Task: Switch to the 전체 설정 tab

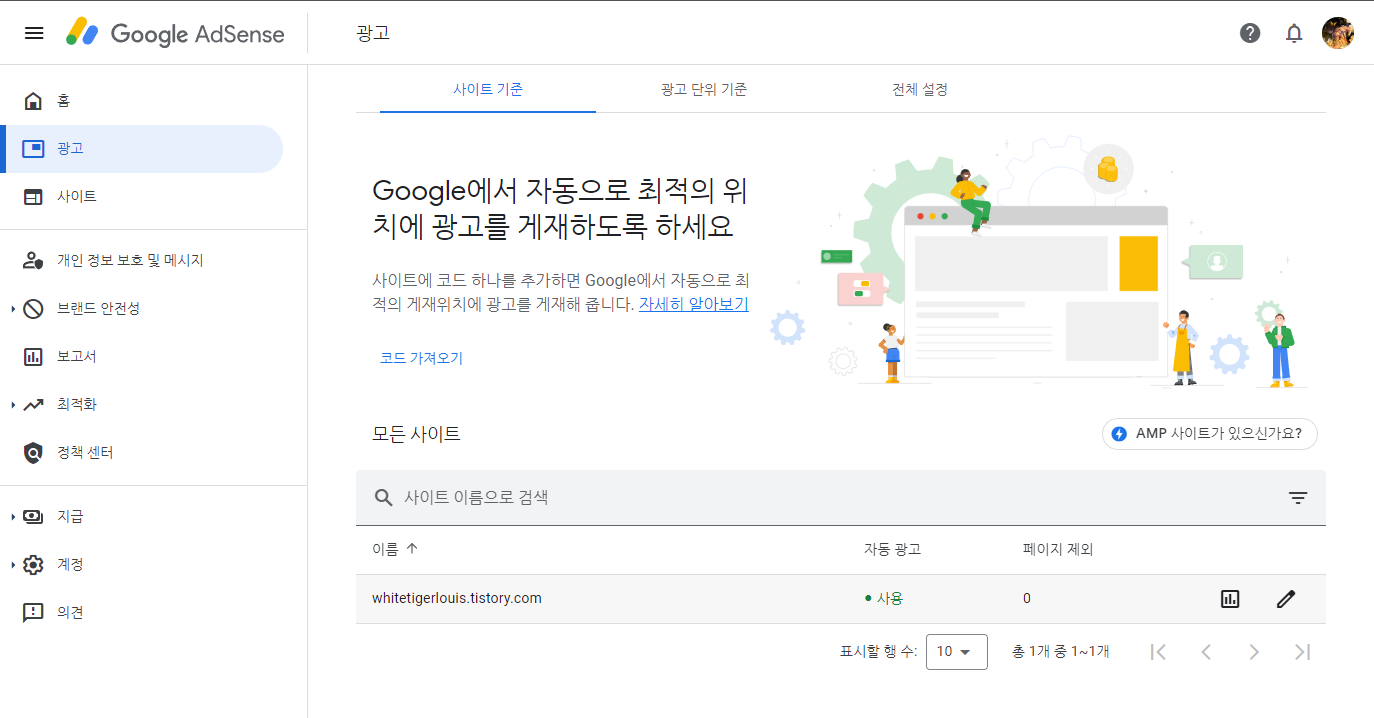Action: pyautogui.click(x=920, y=89)
